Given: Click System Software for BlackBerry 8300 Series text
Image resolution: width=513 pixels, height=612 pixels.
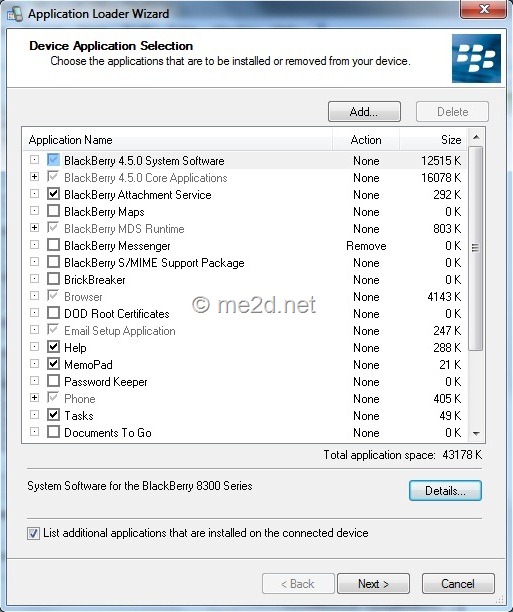Looking at the screenshot, I should [x=140, y=486].
